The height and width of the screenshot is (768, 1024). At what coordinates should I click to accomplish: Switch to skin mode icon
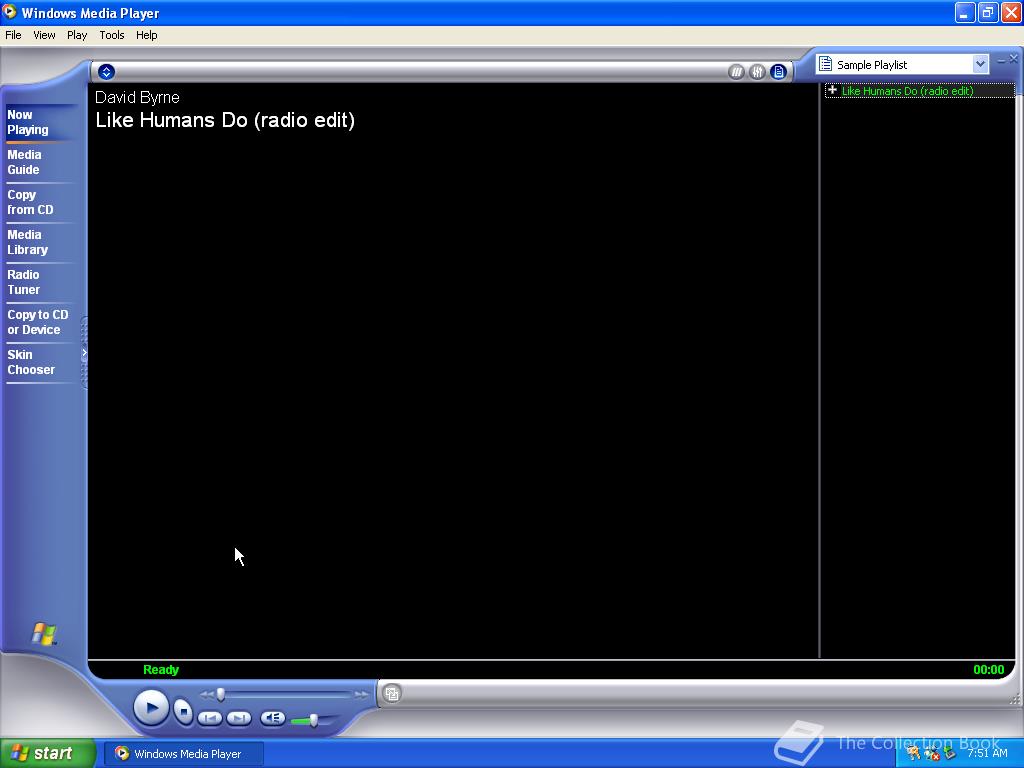point(392,694)
